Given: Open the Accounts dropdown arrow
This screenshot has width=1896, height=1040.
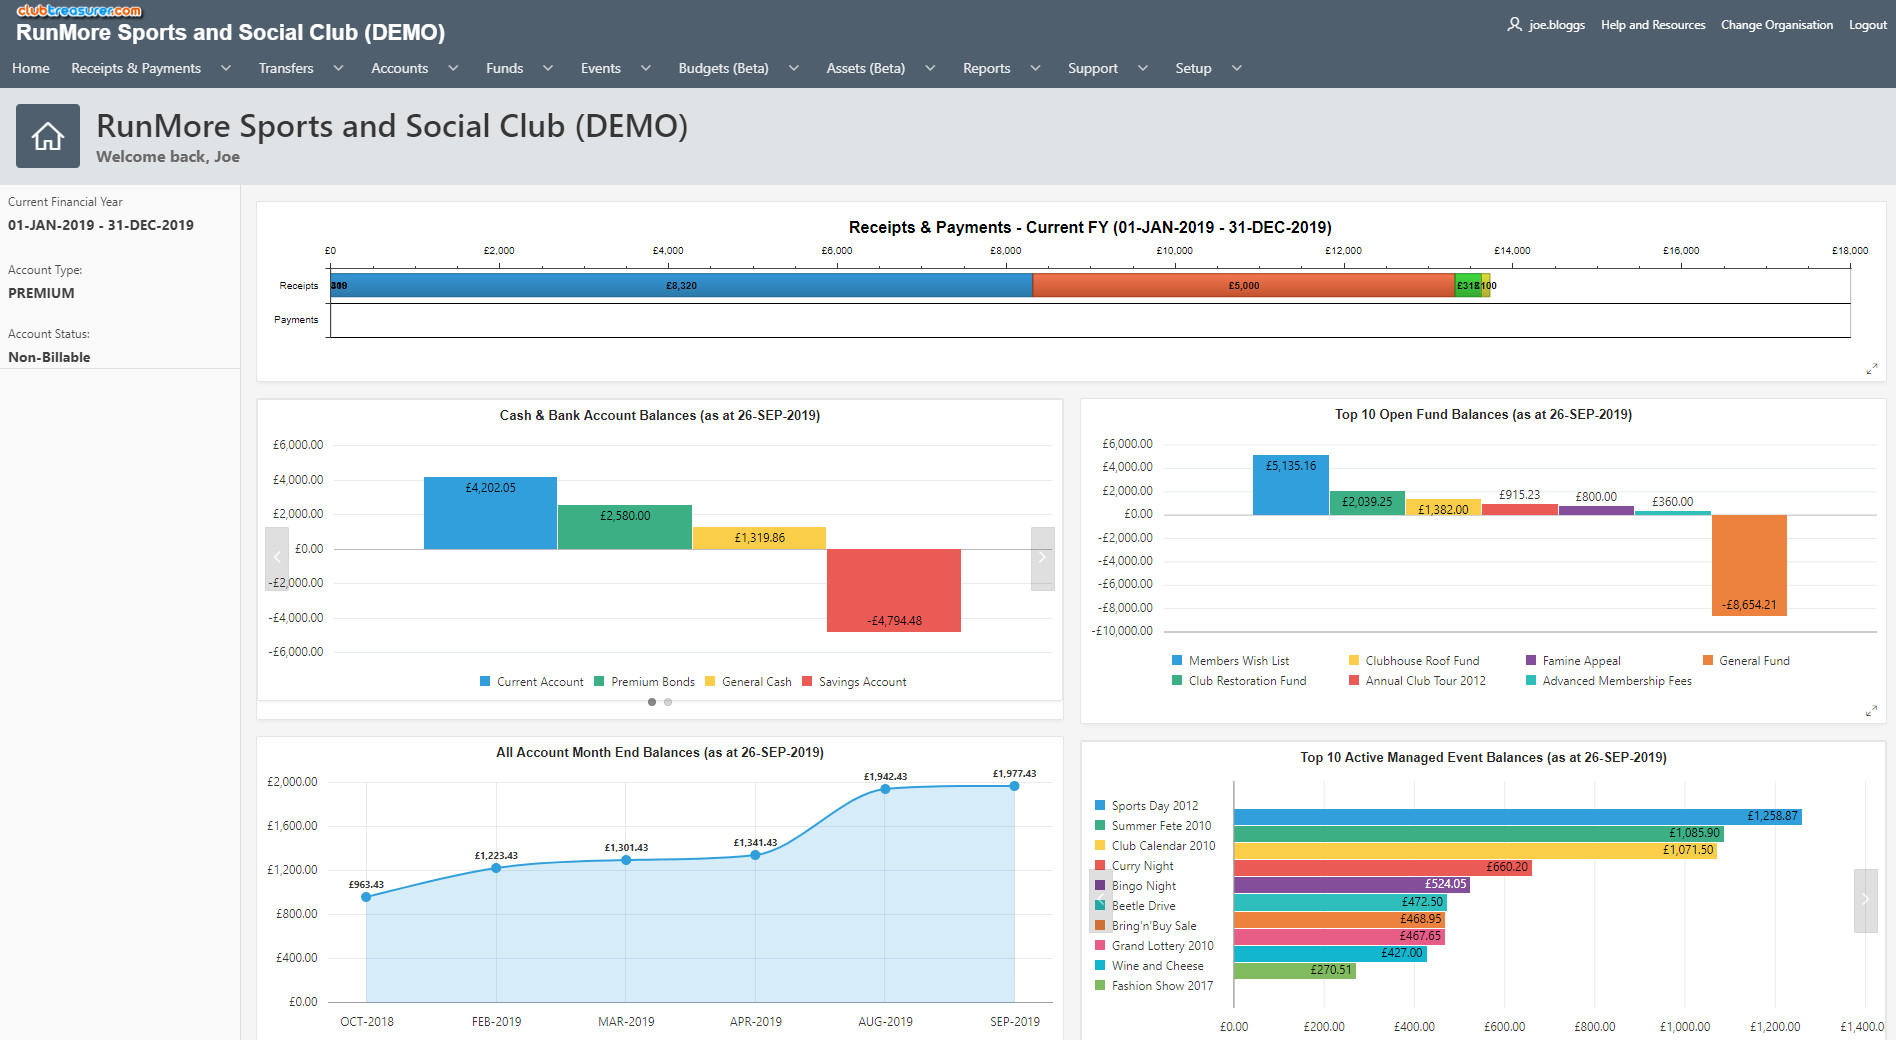Looking at the screenshot, I should 453,68.
